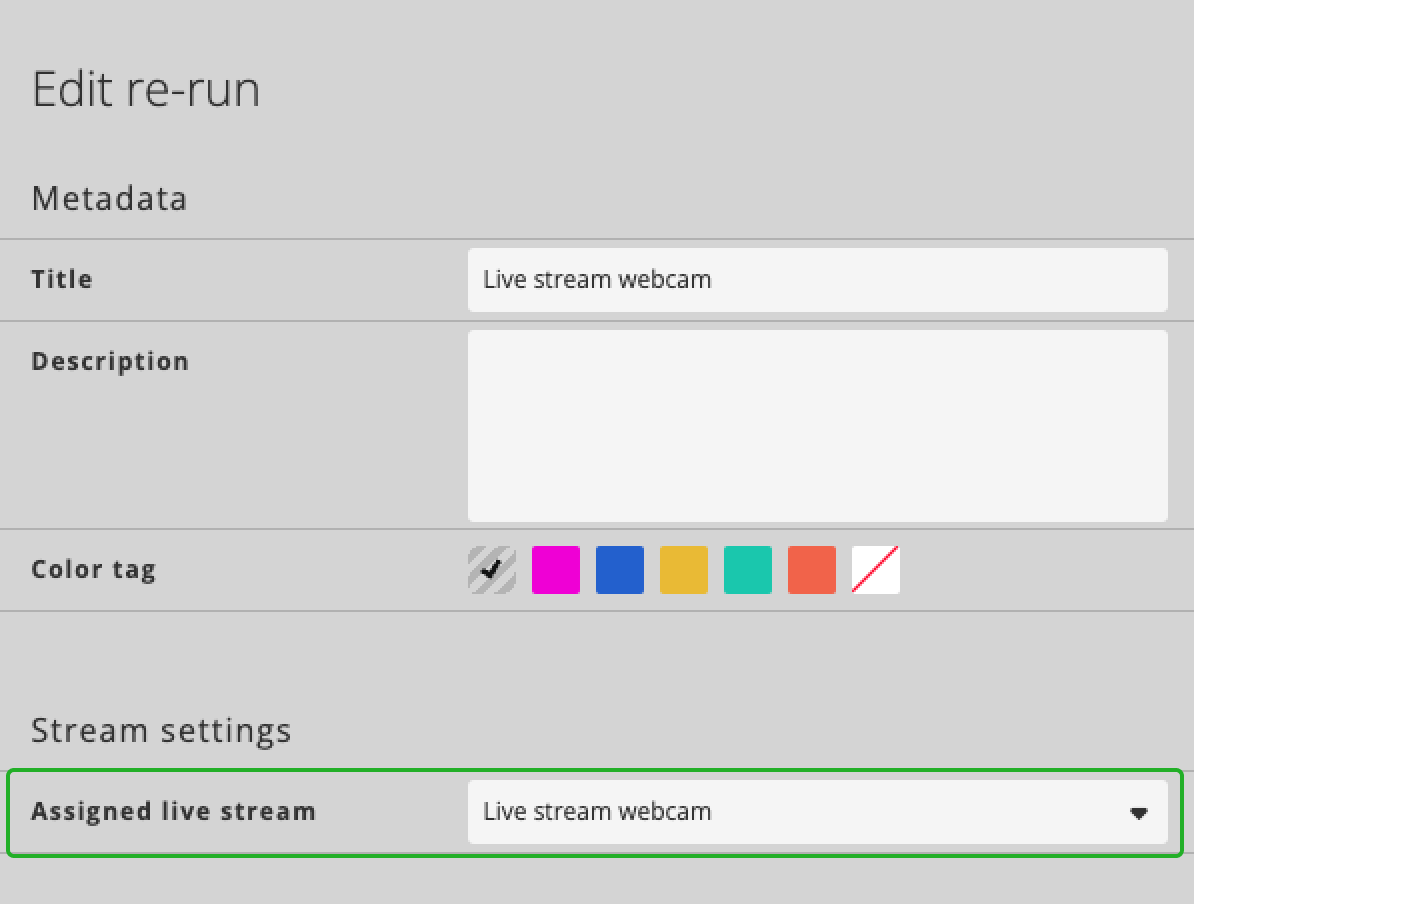Click the Edit re-run page heading
The image size is (1410, 904).
coord(147,89)
